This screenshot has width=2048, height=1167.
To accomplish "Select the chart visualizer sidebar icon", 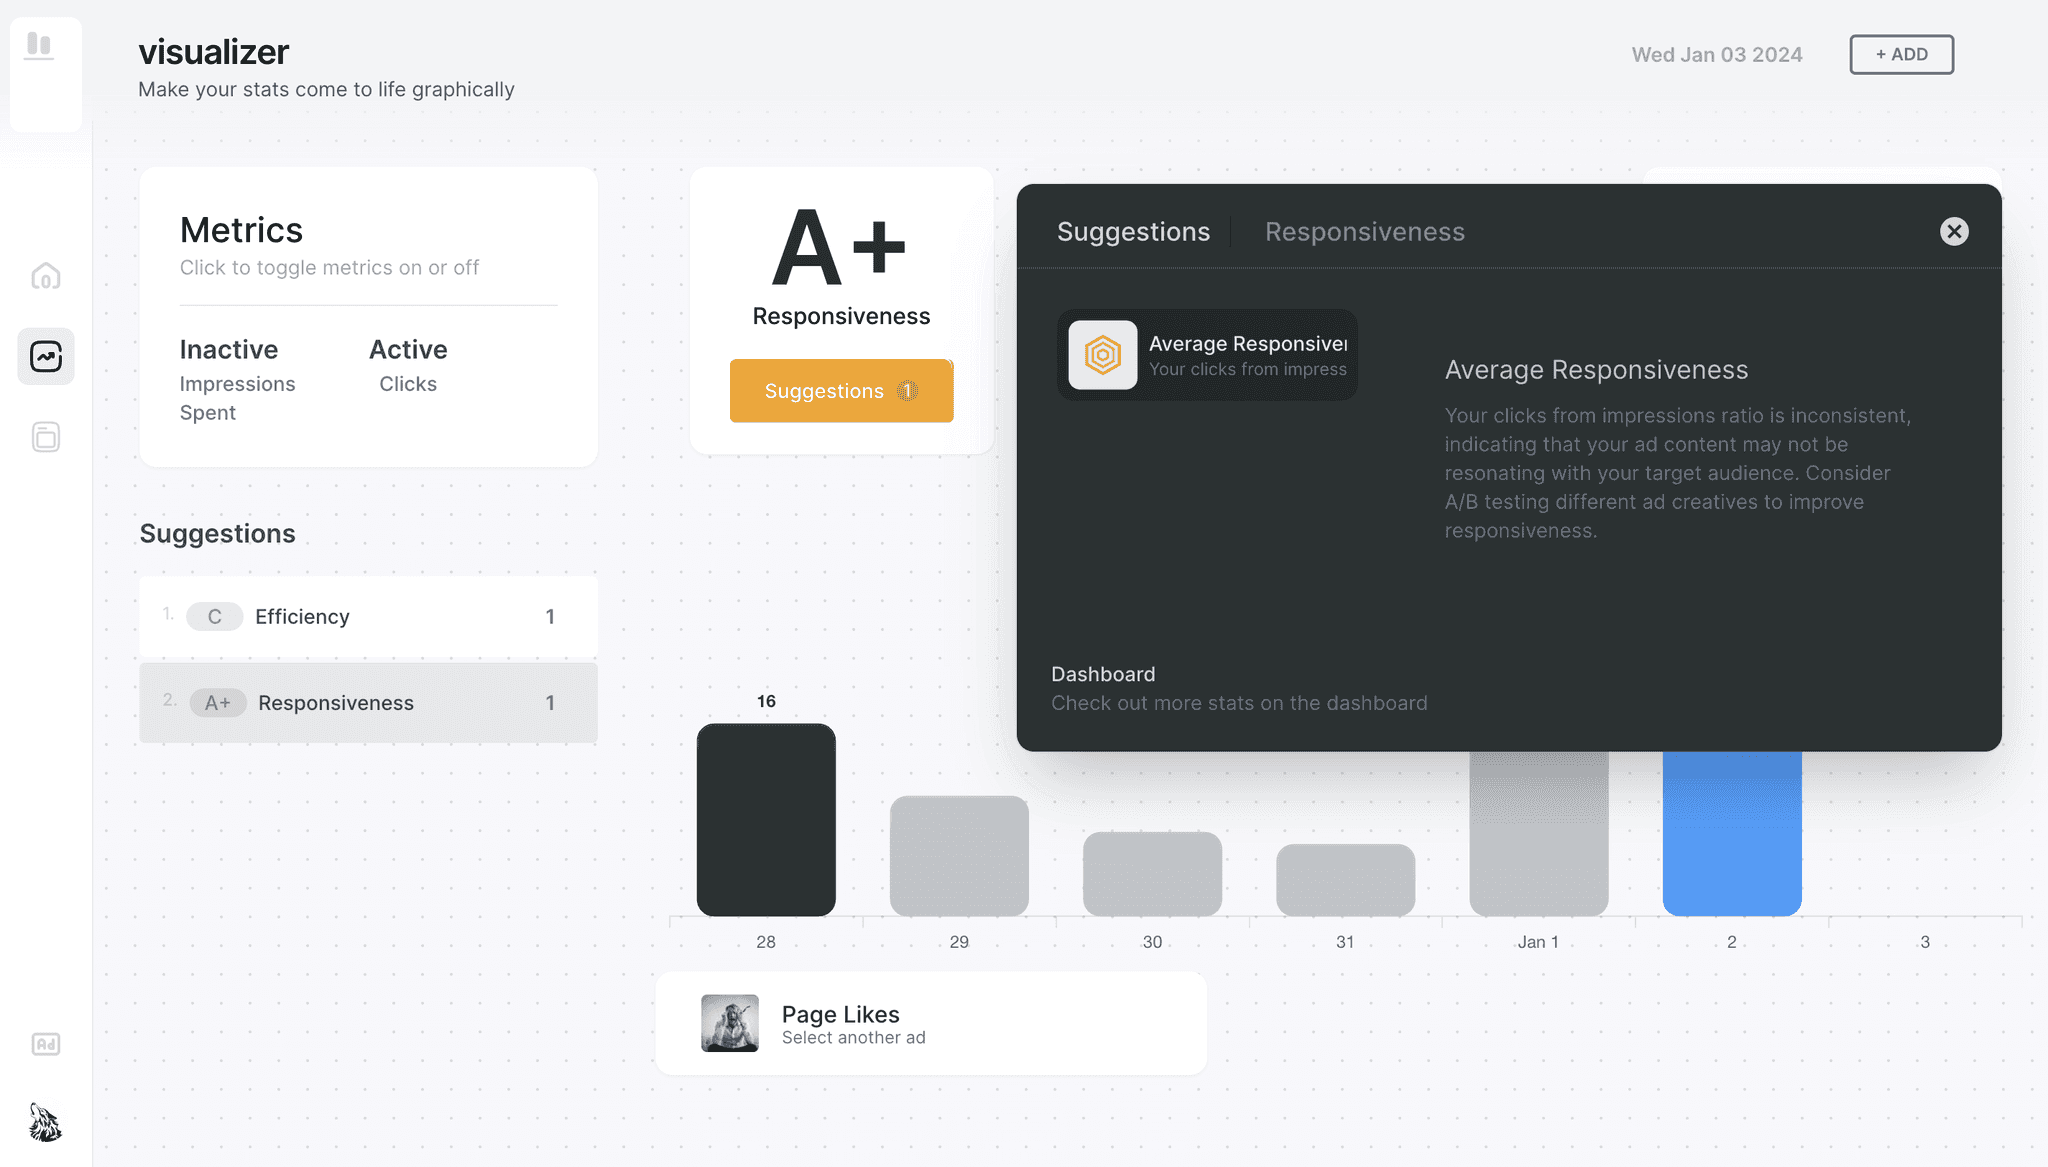I will [46, 357].
